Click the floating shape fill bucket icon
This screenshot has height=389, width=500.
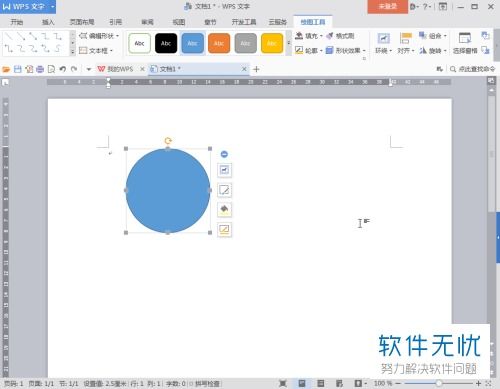(x=224, y=210)
